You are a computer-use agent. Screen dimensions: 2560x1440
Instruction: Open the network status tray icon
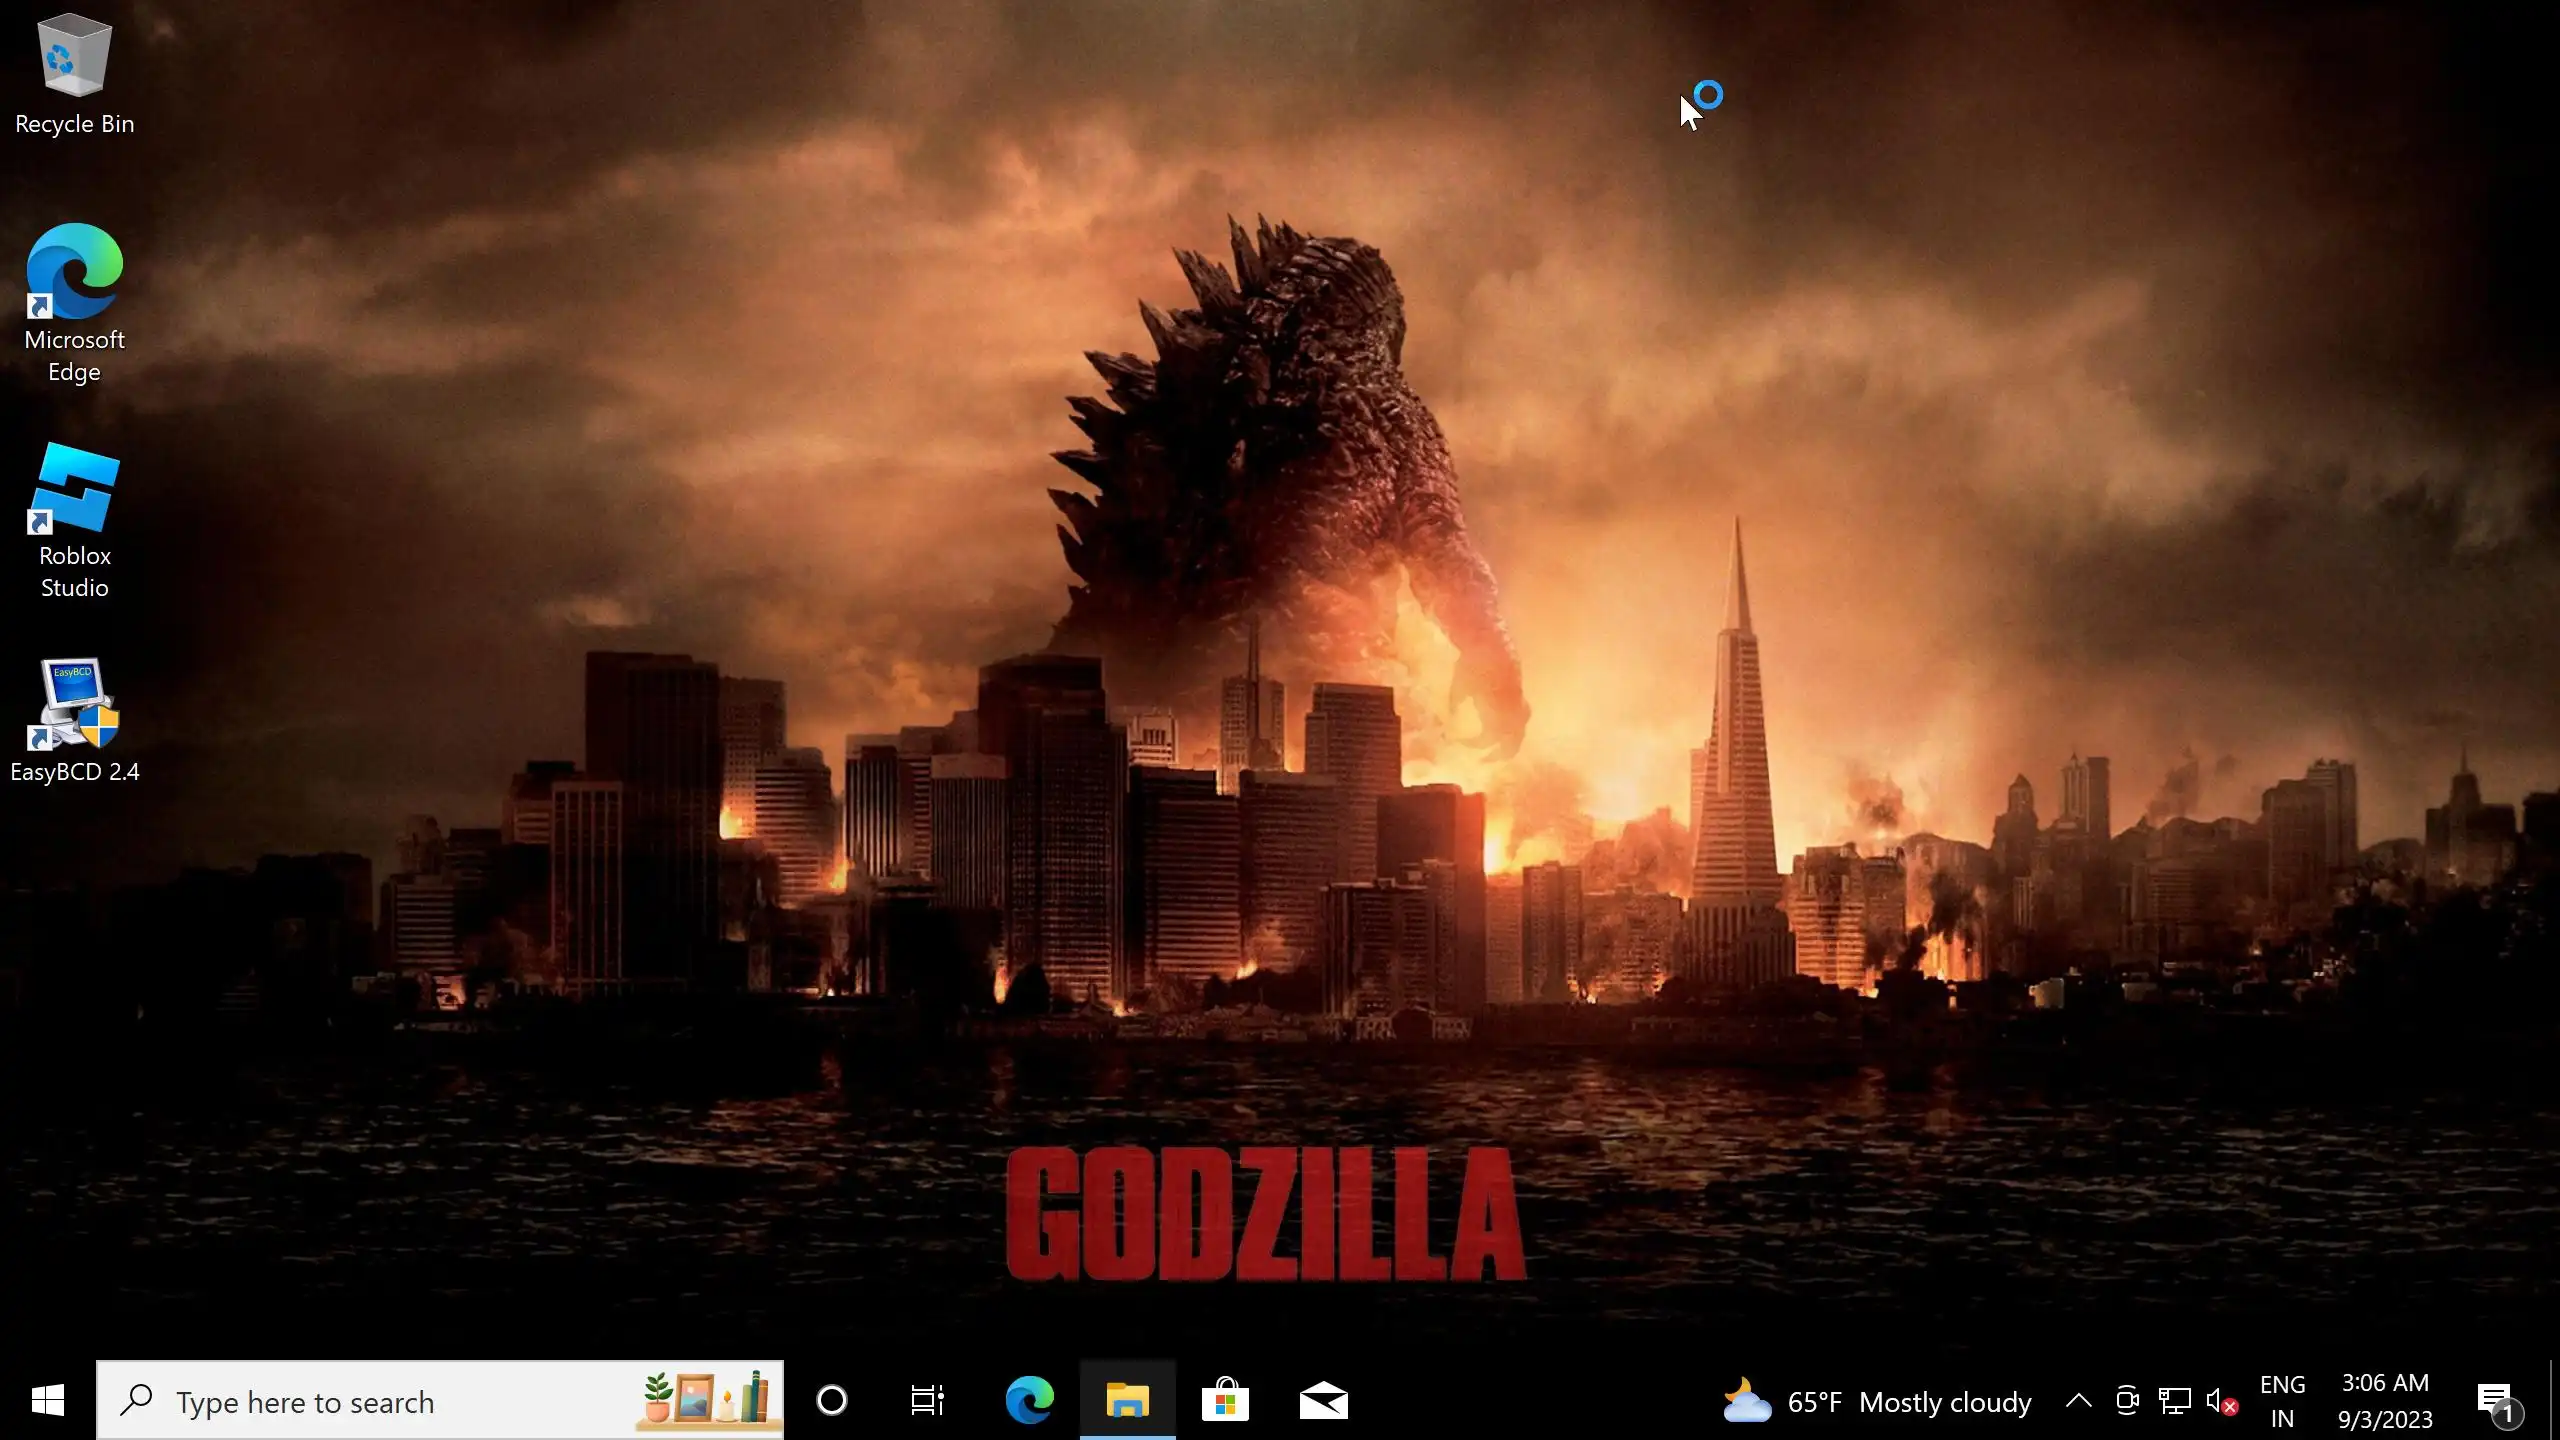(2174, 1401)
